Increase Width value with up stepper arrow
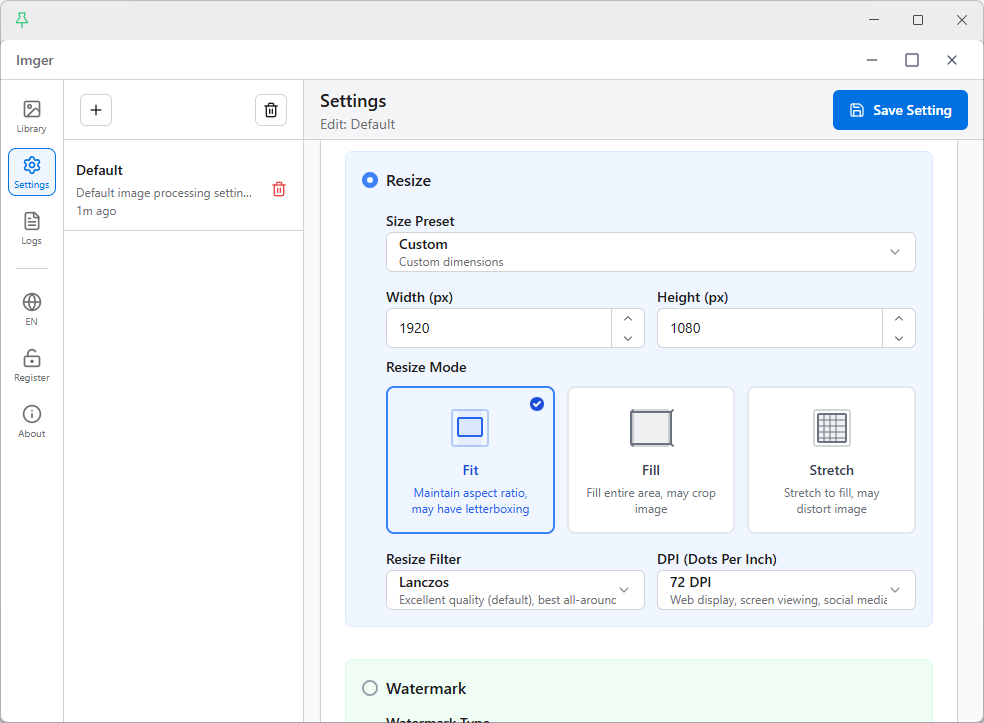984x723 pixels. (x=628, y=319)
